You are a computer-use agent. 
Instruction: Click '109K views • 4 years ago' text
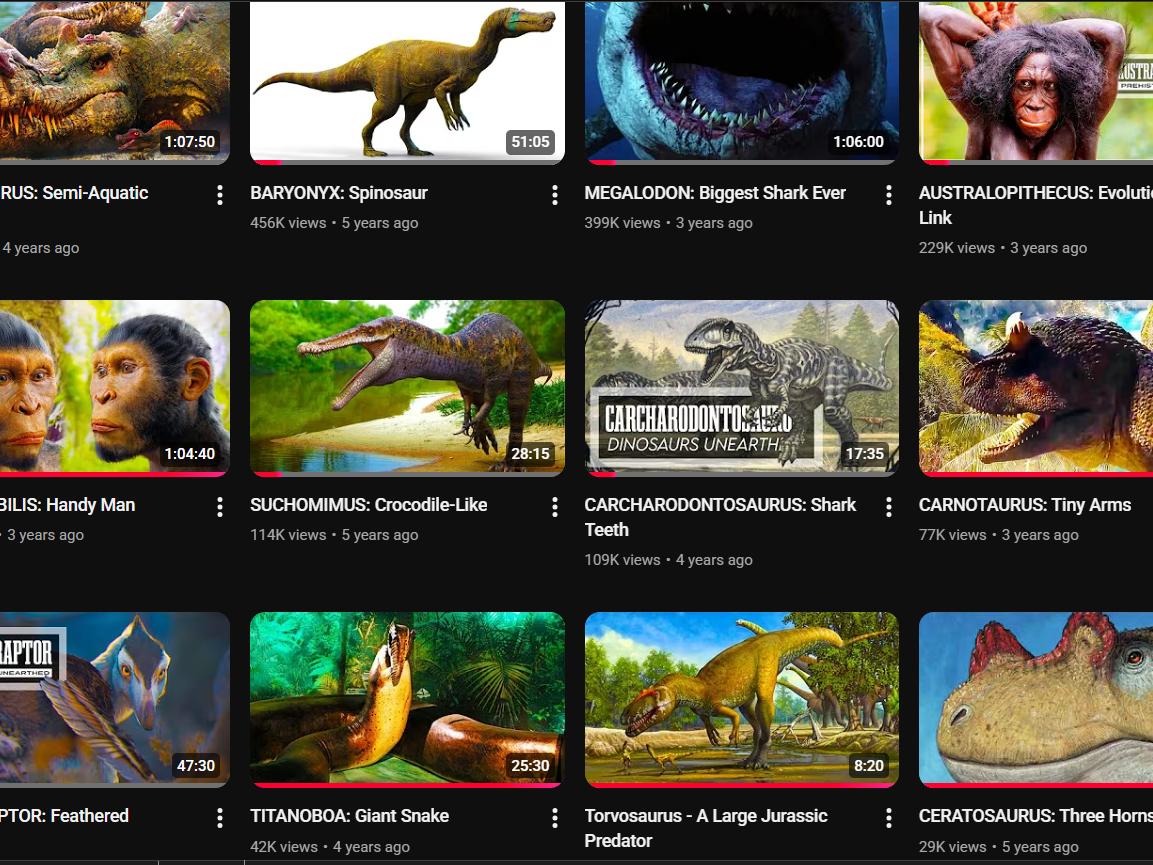coord(668,560)
